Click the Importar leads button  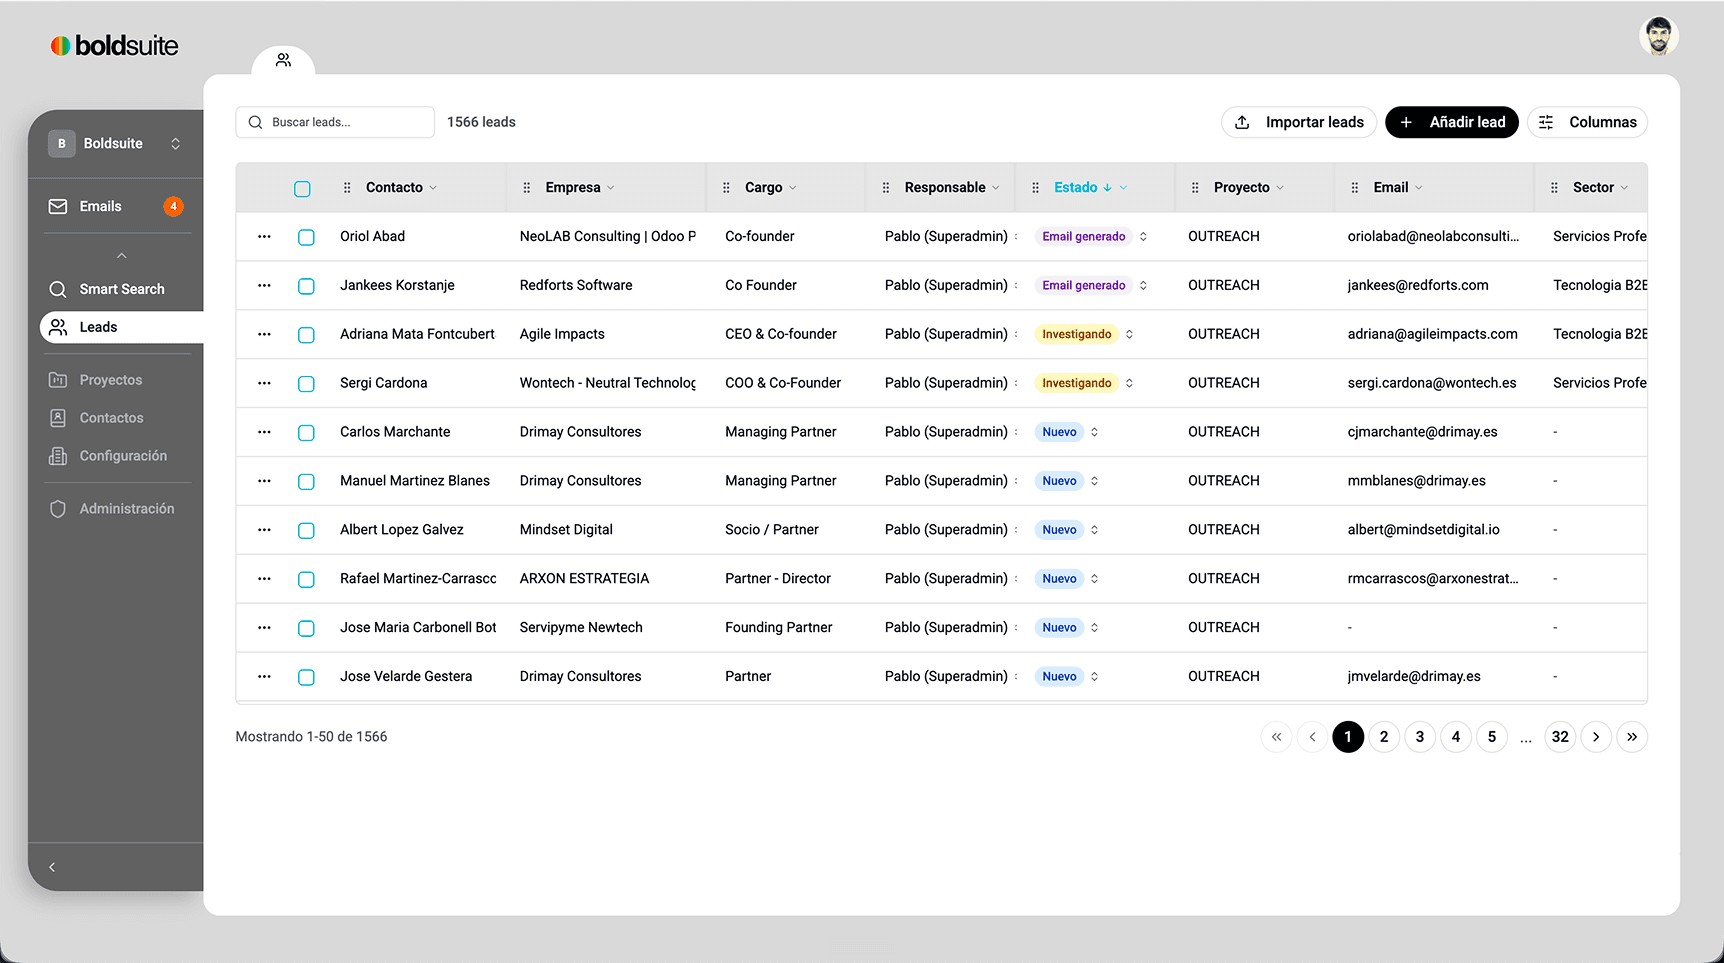pos(1299,122)
